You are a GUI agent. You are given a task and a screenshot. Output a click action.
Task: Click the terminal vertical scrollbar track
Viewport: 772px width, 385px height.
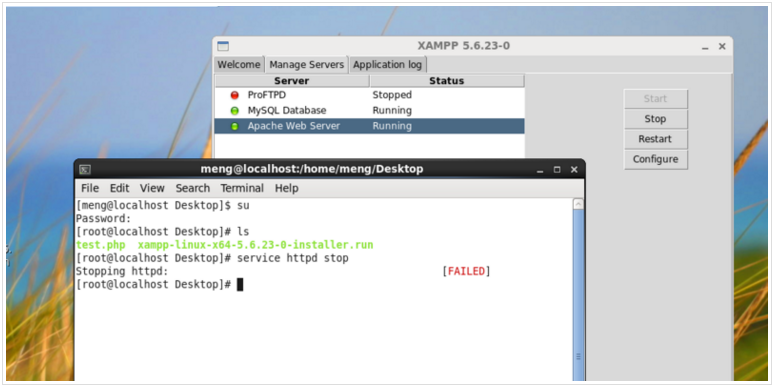pos(579,295)
